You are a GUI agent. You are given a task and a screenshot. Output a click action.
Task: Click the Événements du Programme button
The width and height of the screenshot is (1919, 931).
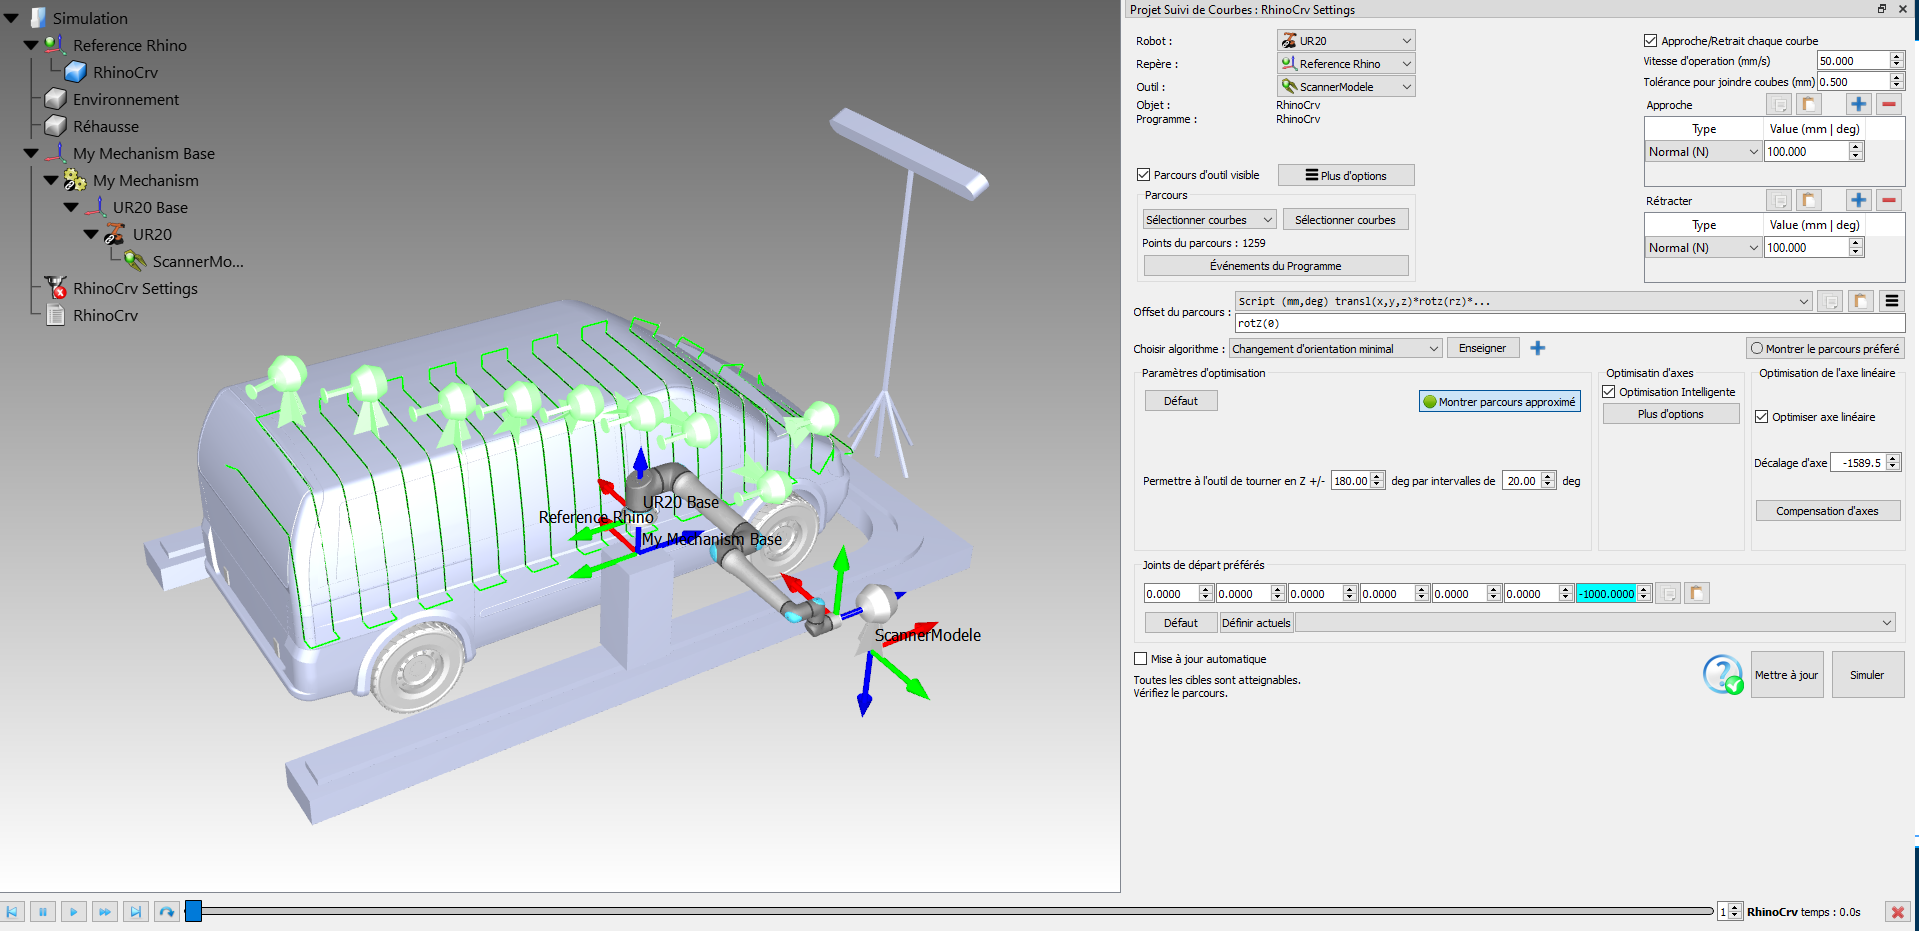(x=1275, y=266)
